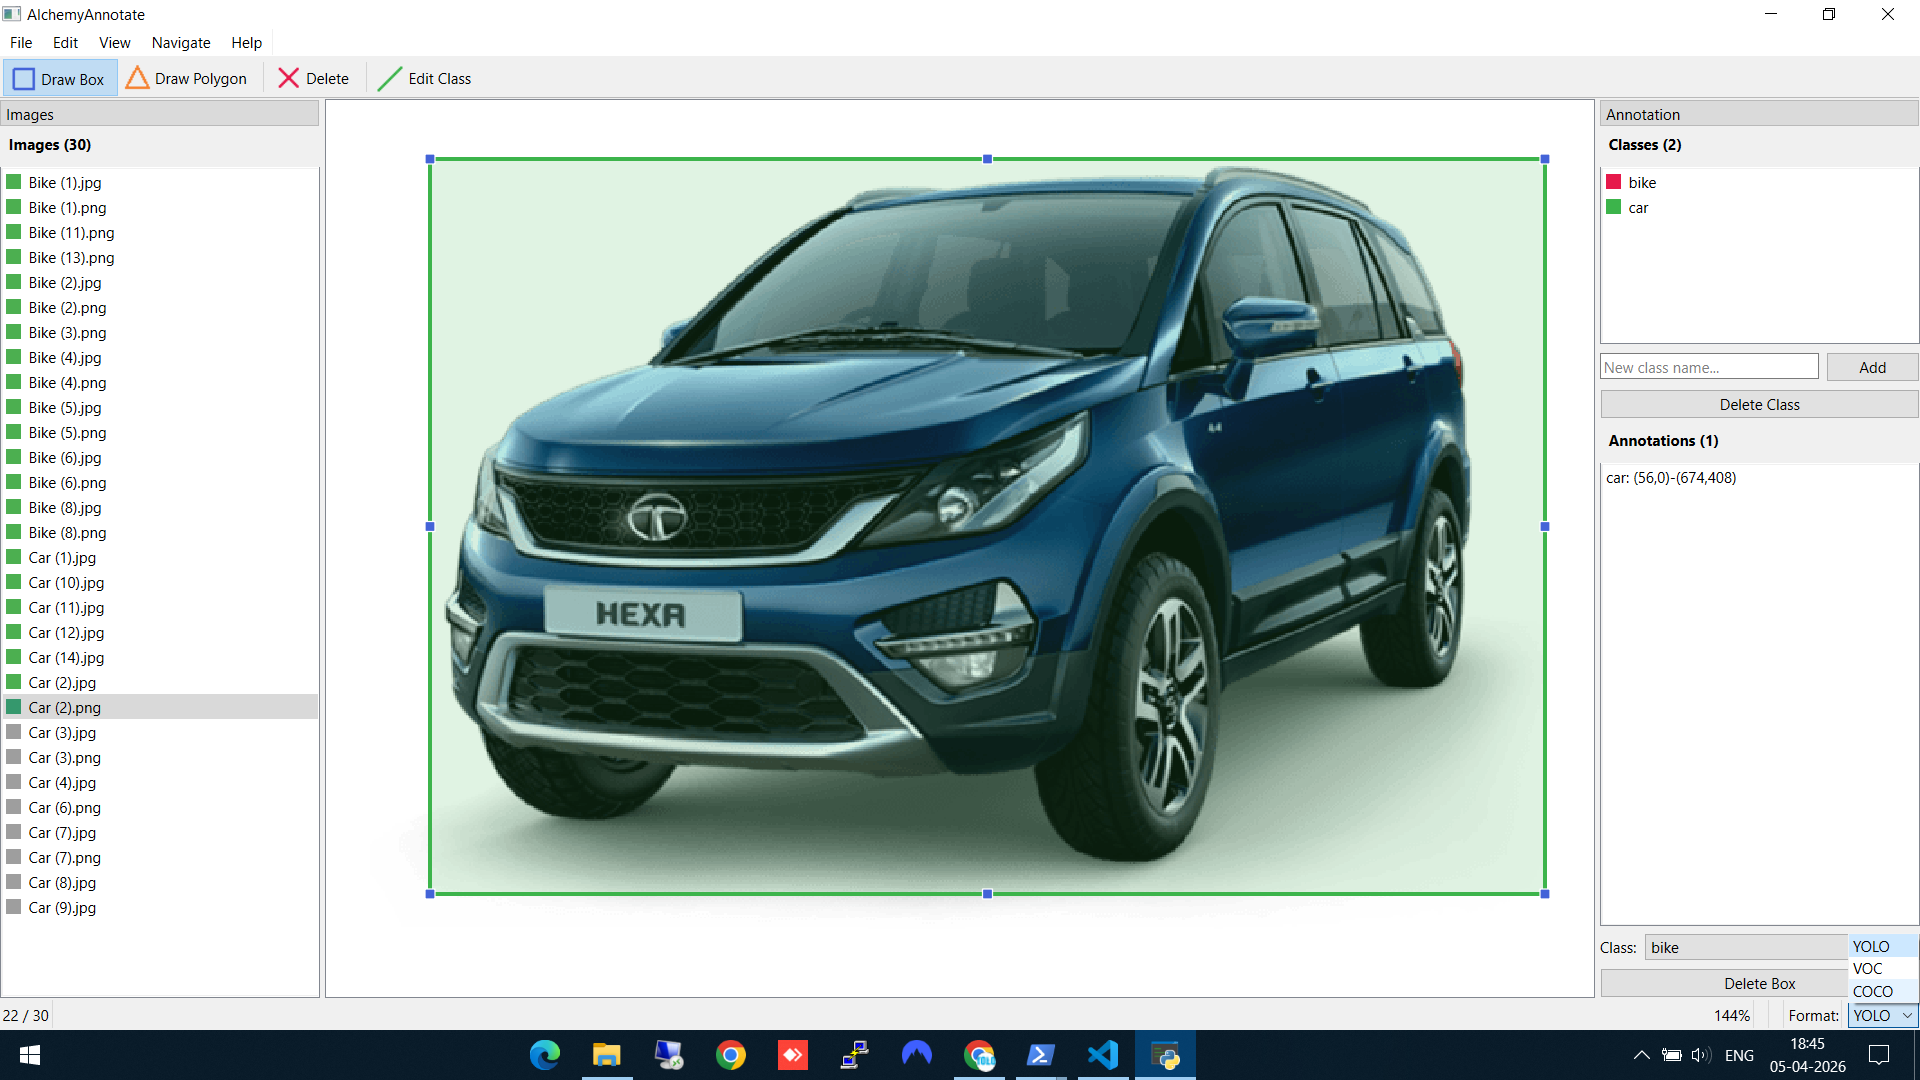Pick COCO export format option
Screen dimensions: 1920x1080
tap(1872, 992)
